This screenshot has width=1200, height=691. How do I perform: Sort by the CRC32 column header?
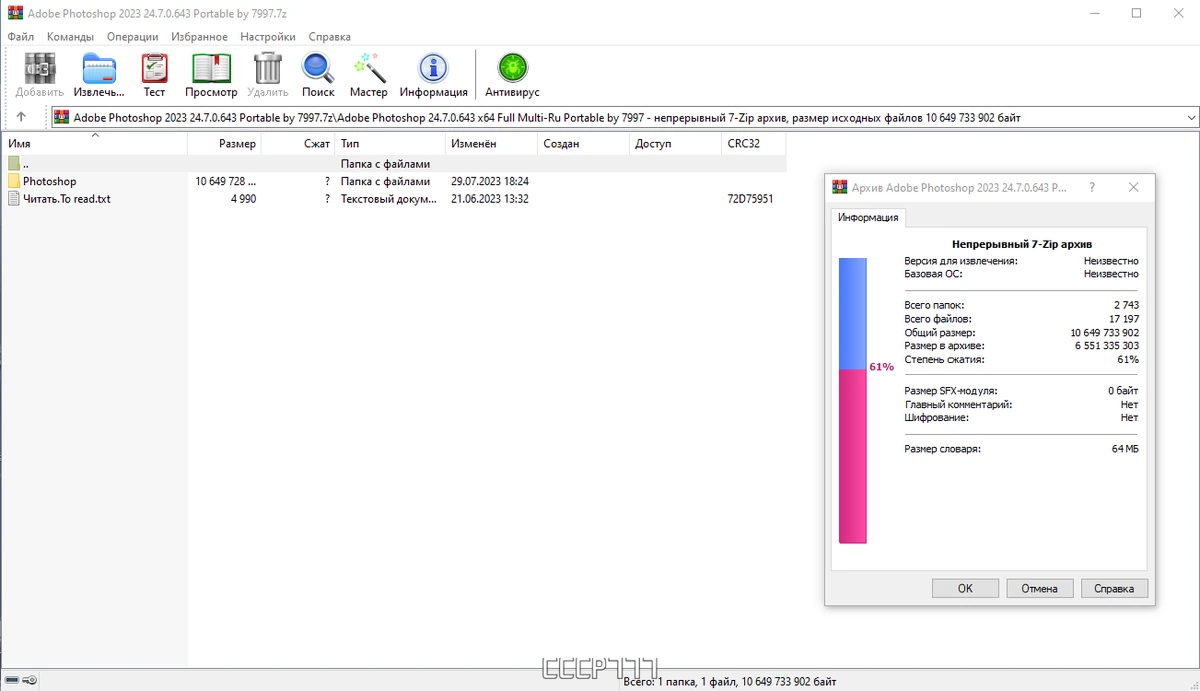(754, 144)
